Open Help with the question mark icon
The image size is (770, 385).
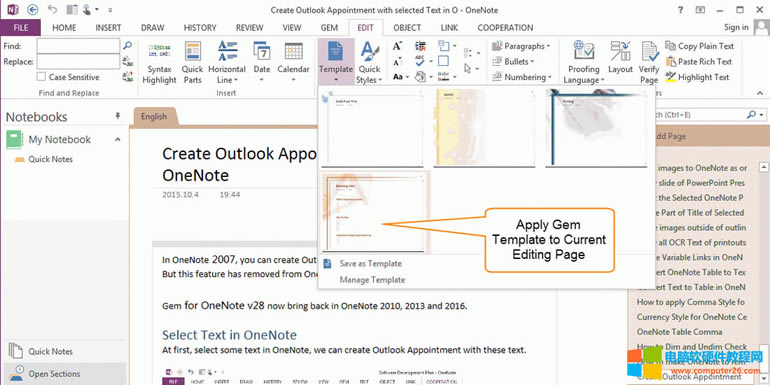tap(680, 10)
